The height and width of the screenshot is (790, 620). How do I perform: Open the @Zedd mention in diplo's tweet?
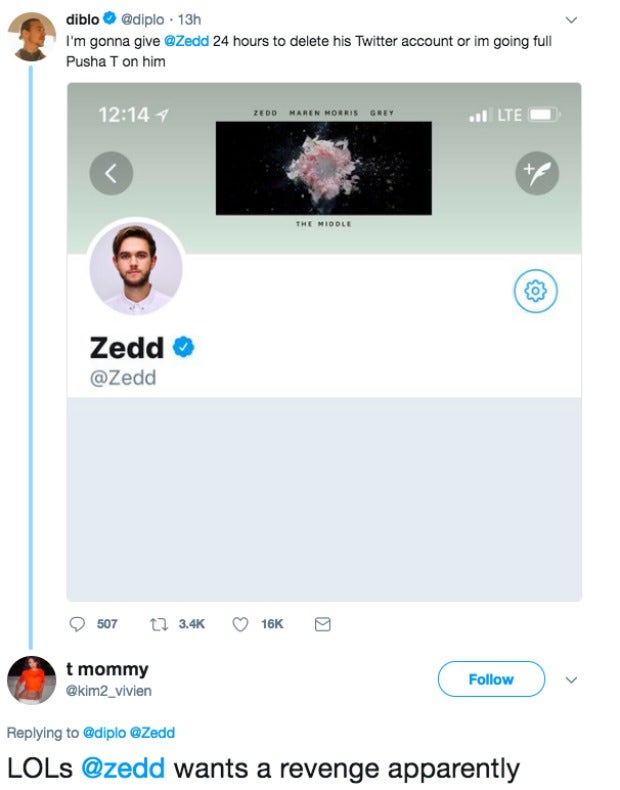[185, 41]
